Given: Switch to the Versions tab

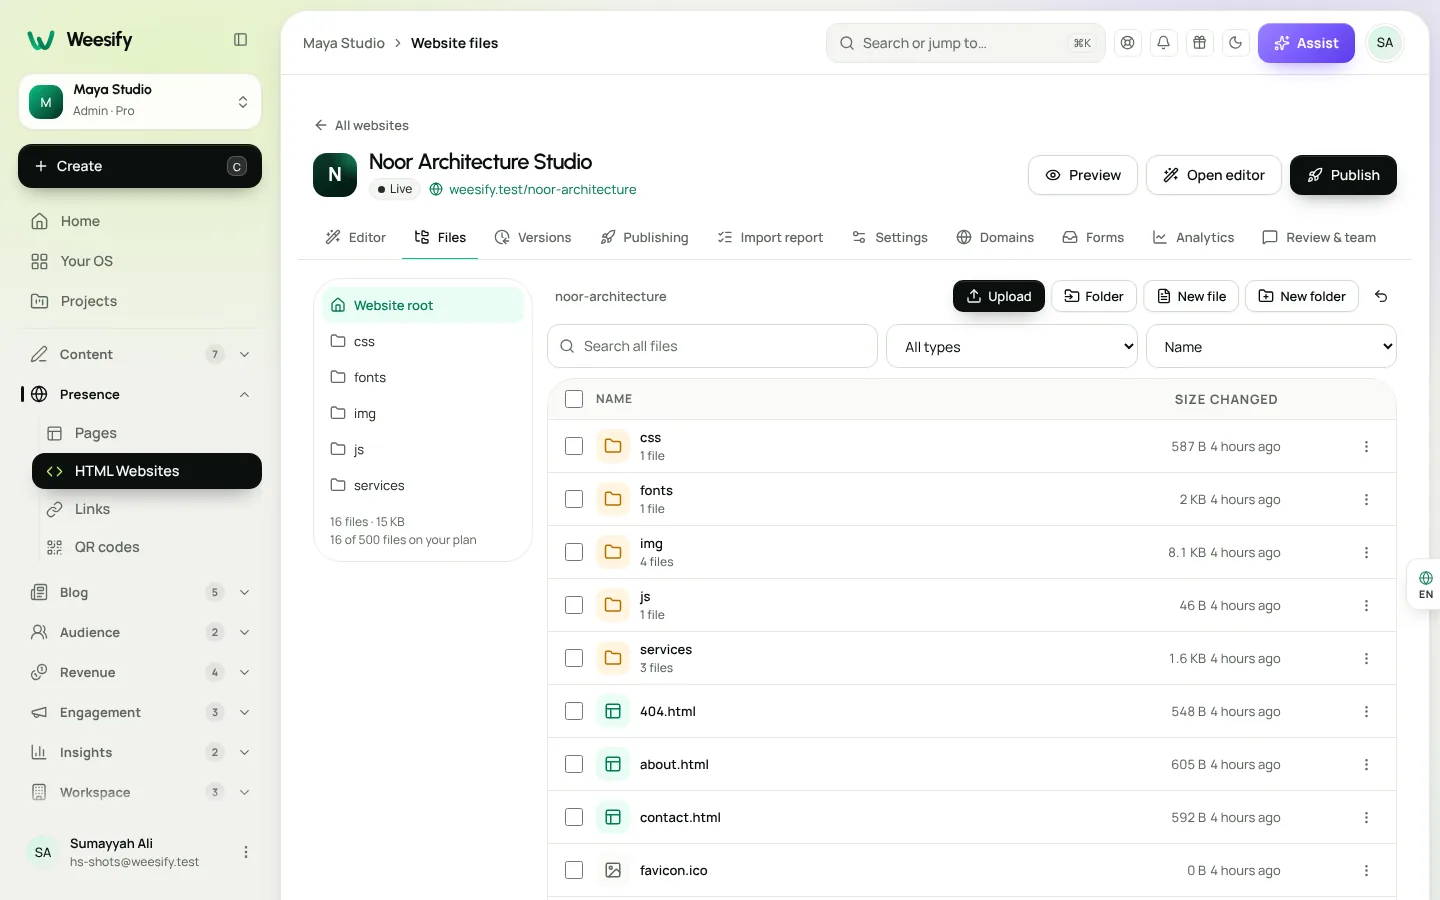Looking at the screenshot, I should pyautogui.click(x=533, y=238).
